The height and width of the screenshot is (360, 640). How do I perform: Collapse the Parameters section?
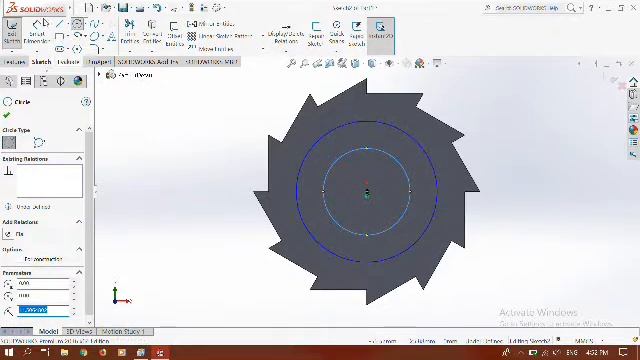[x=79, y=272]
